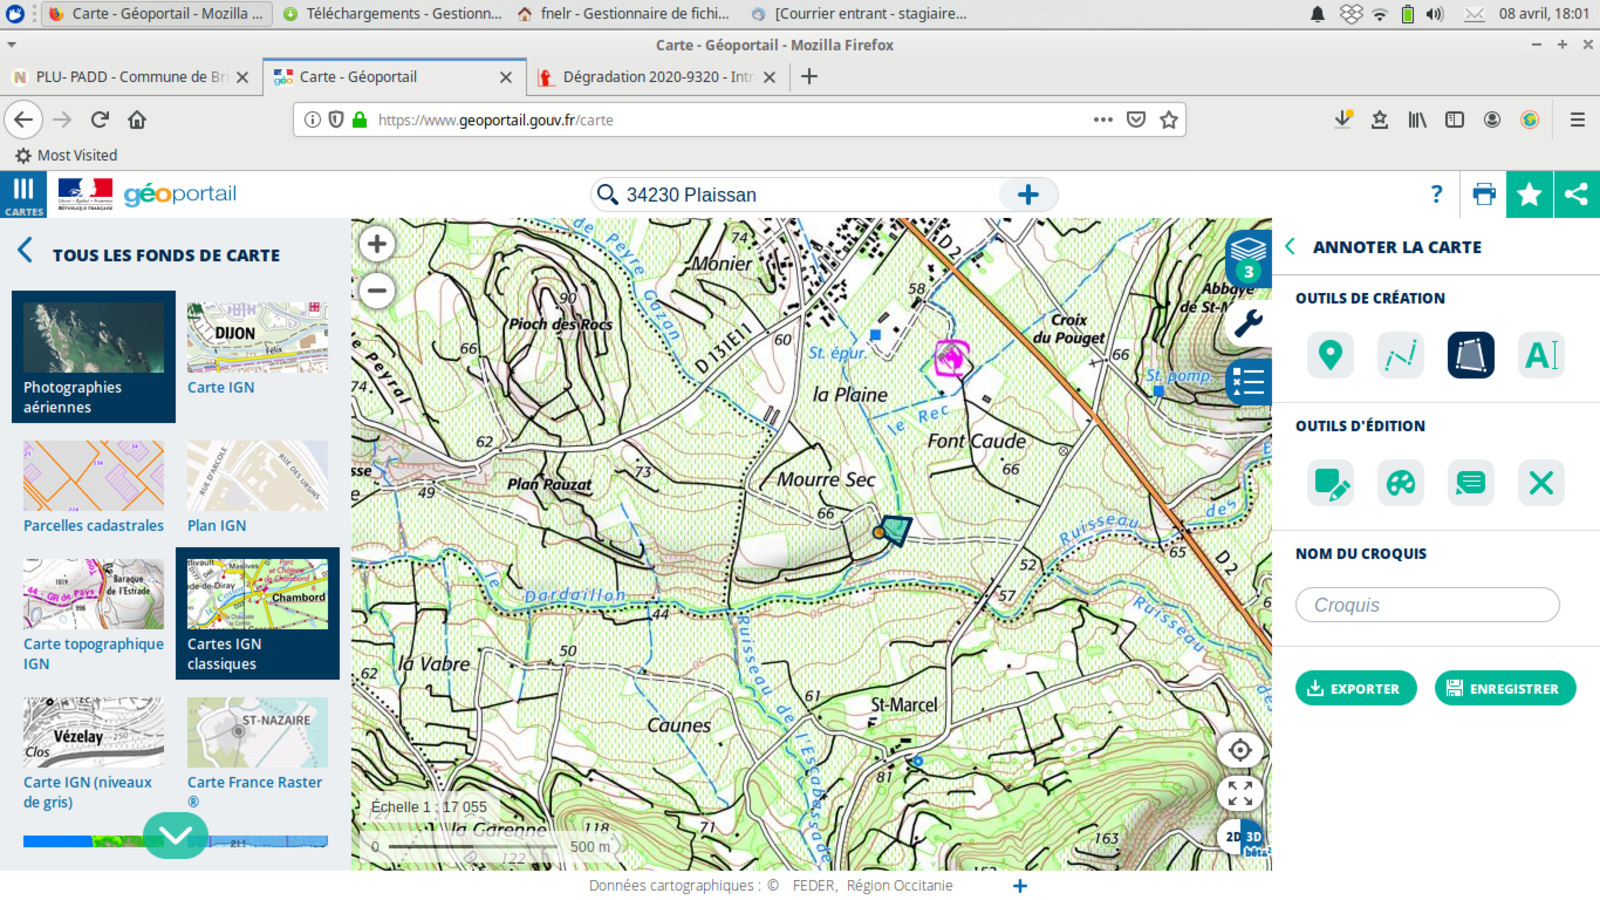Toggle the 2D/3D view switch
1600x900 pixels.
click(1244, 837)
